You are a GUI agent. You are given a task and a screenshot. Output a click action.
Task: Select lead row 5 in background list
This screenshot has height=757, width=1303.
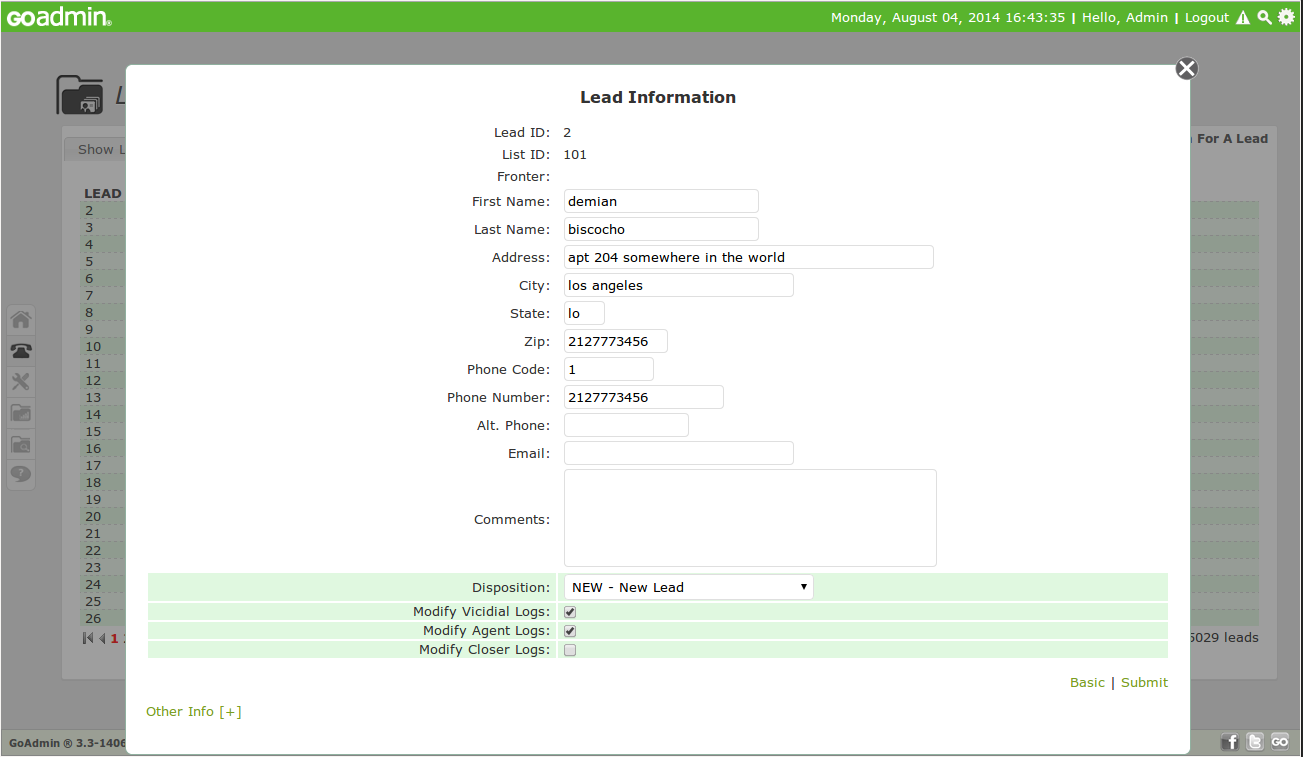(89, 261)
